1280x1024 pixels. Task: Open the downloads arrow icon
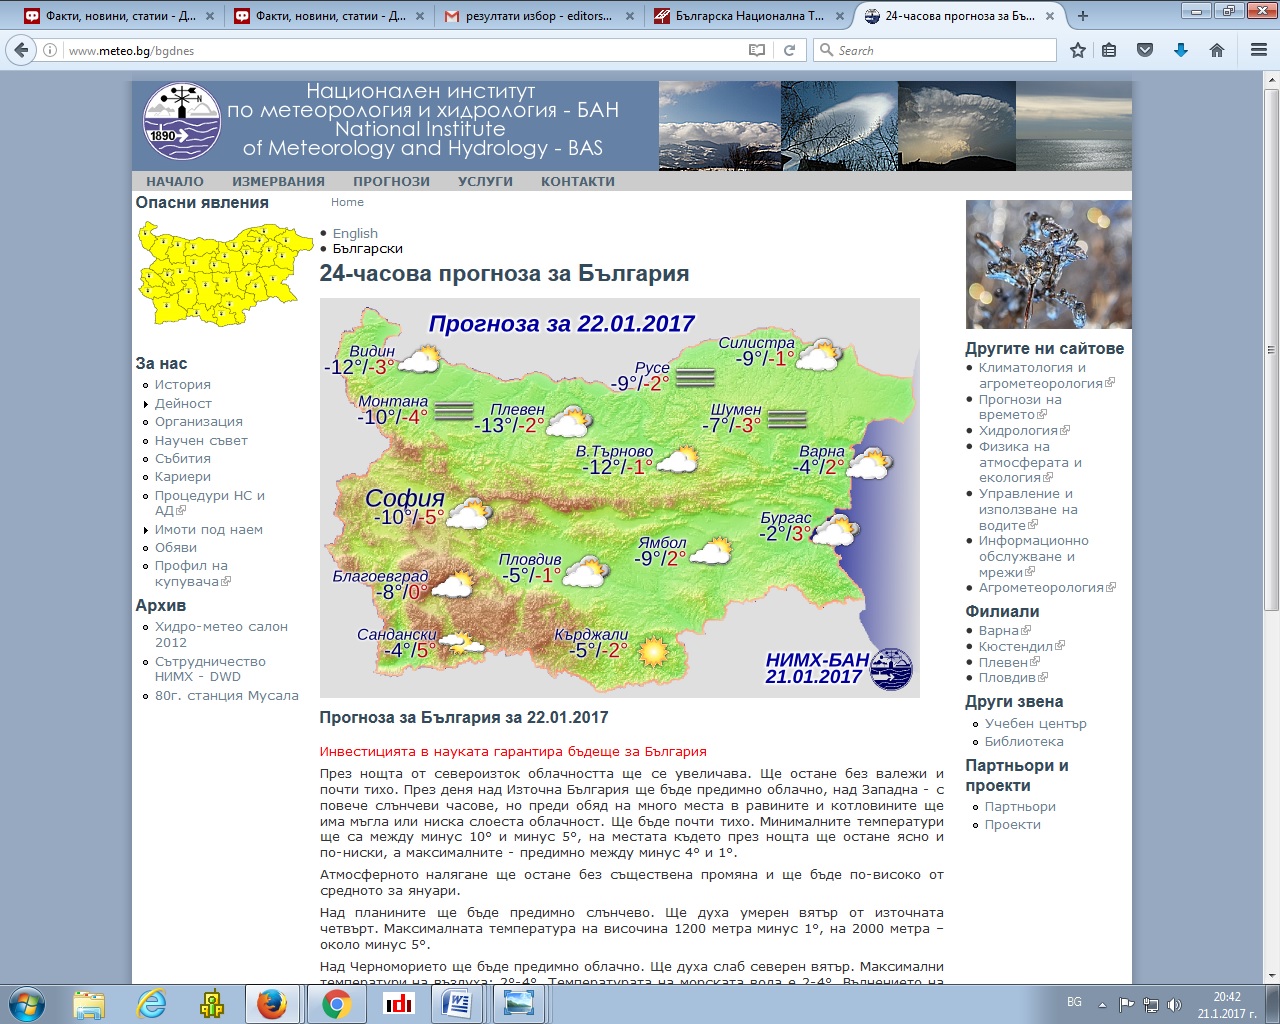[1181, 50]
